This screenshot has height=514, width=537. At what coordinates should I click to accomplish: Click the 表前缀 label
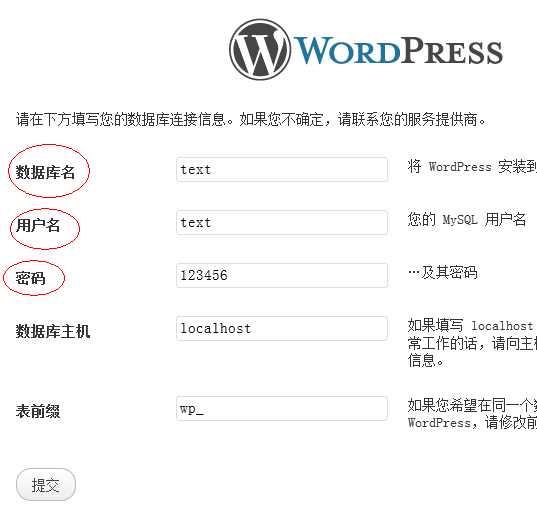[38, 411]
